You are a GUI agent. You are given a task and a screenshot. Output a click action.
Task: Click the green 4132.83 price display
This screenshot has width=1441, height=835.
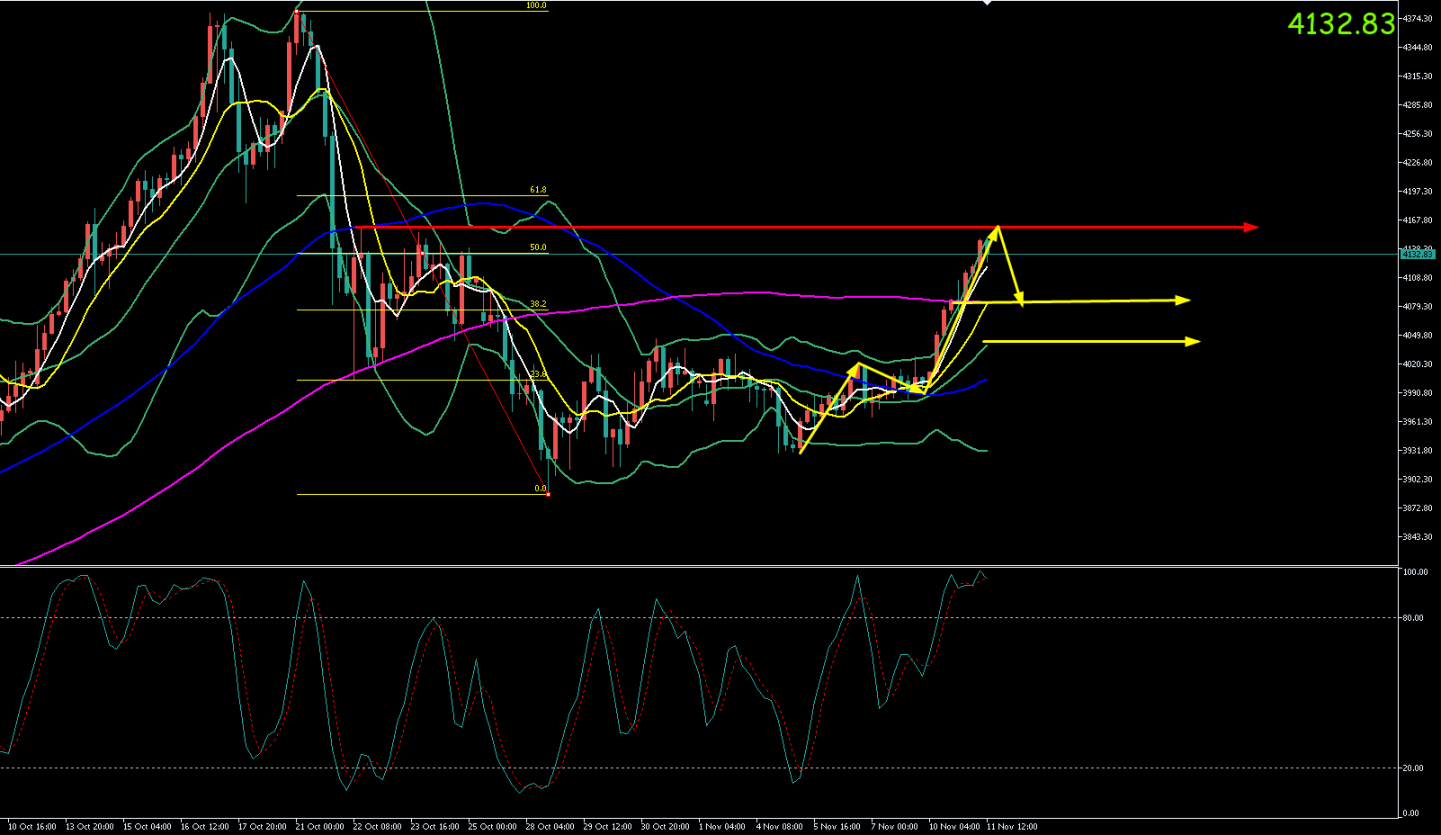(1340, 24)
